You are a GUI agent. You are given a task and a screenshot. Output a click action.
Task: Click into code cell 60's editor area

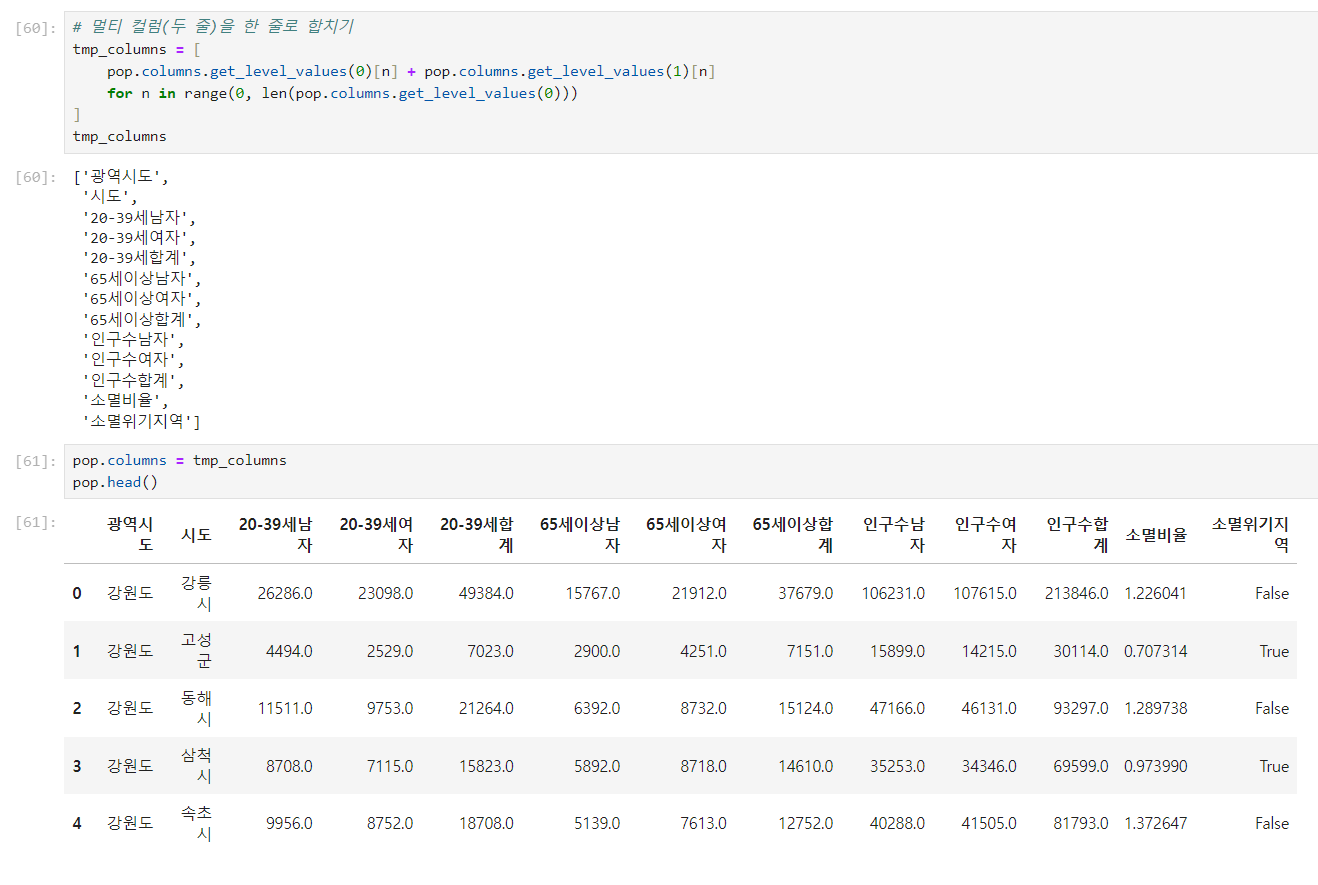[691, 82]
